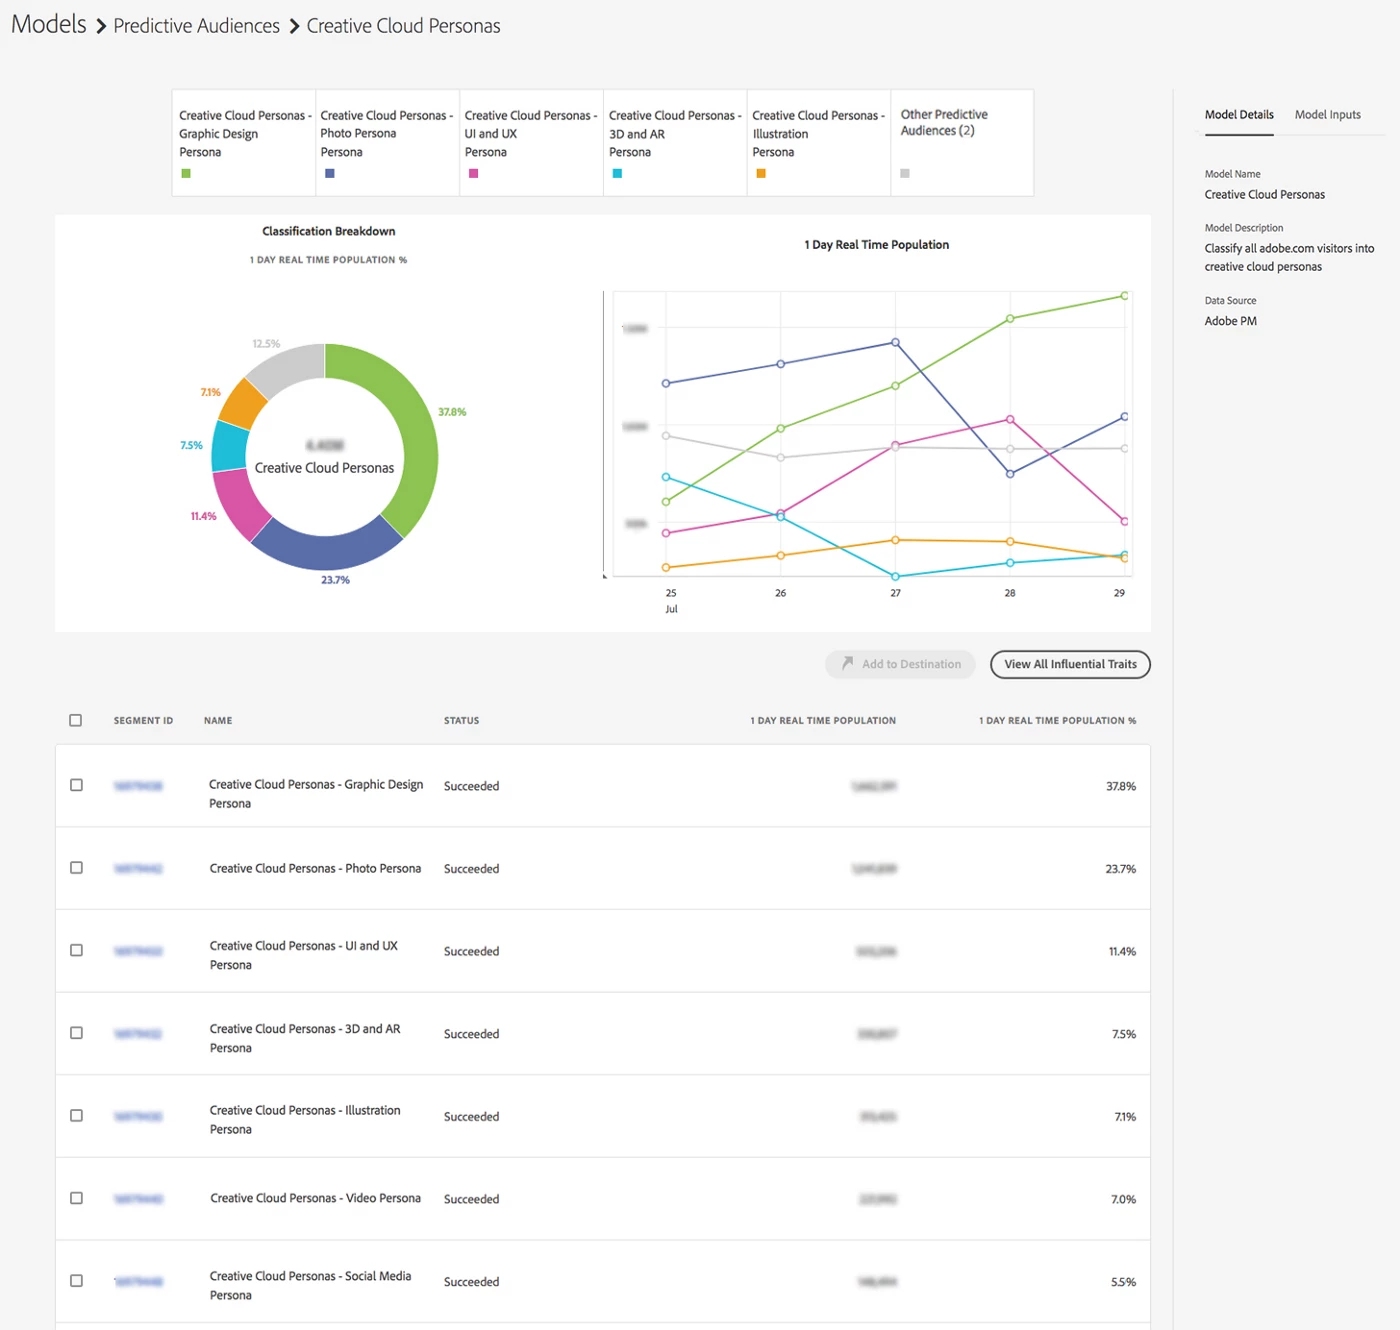Switch to the Model Inputs tab
The height and width of the screenshot is (1330, 1400).
point(1327,115)
